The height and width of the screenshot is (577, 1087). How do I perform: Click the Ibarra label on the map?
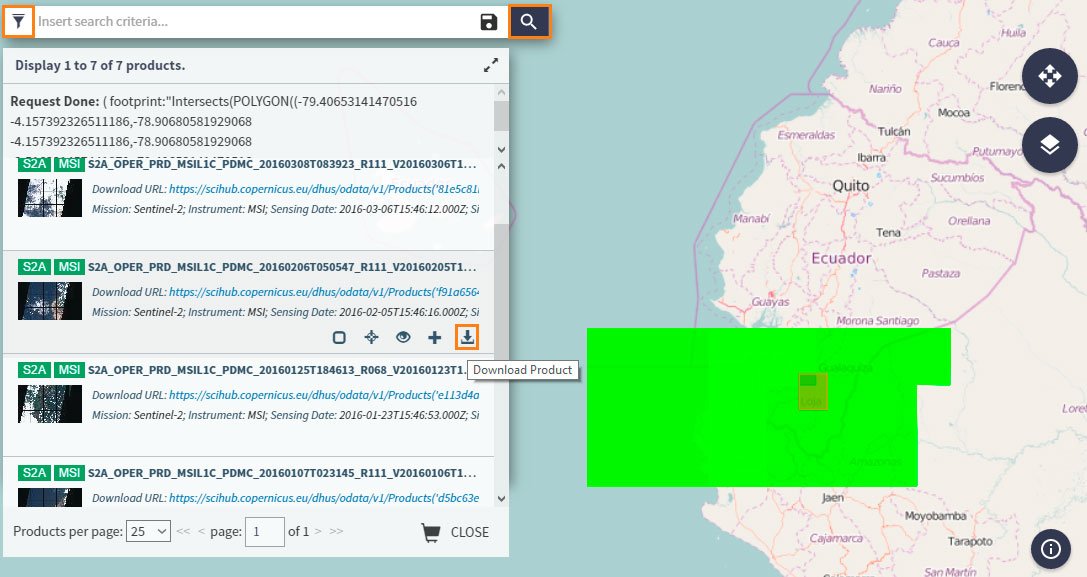(x=871, y=157)
